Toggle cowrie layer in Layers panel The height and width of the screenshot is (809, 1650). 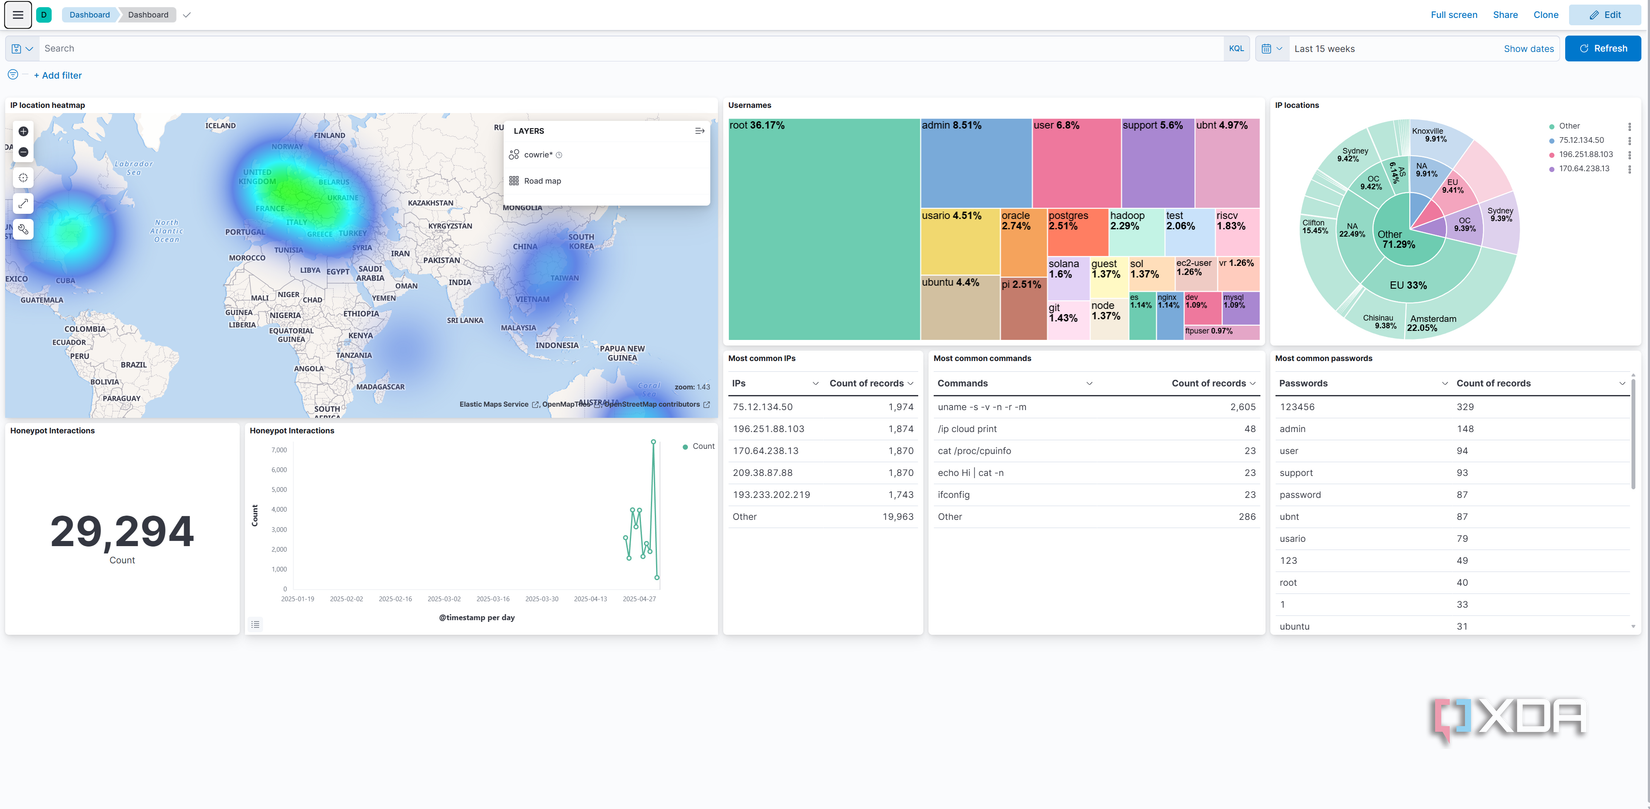click(538, 155)
